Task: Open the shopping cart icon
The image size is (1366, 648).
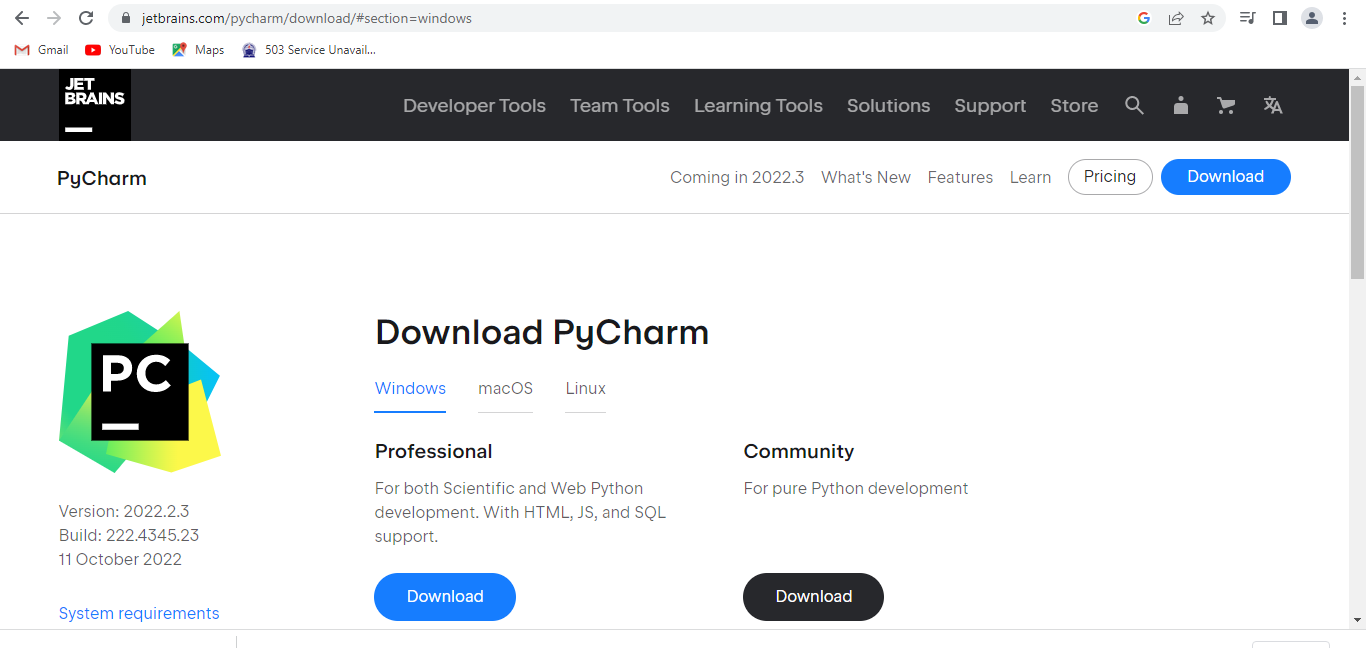Action: (1226, 105)
